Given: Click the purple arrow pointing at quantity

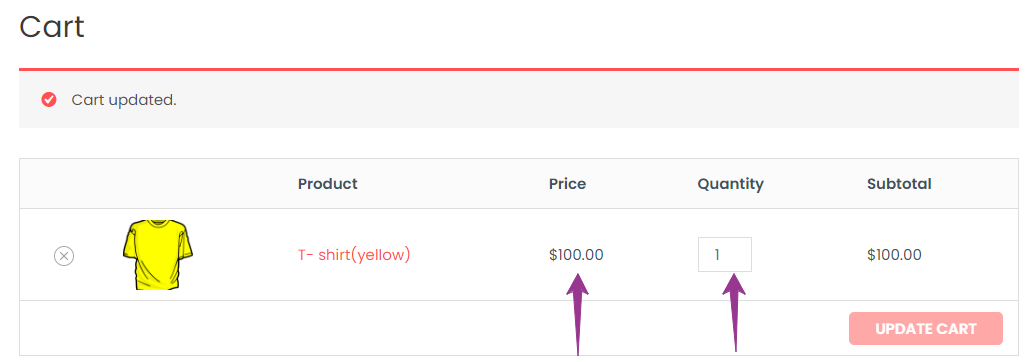Looking at the screenshot, I should 735,312.
